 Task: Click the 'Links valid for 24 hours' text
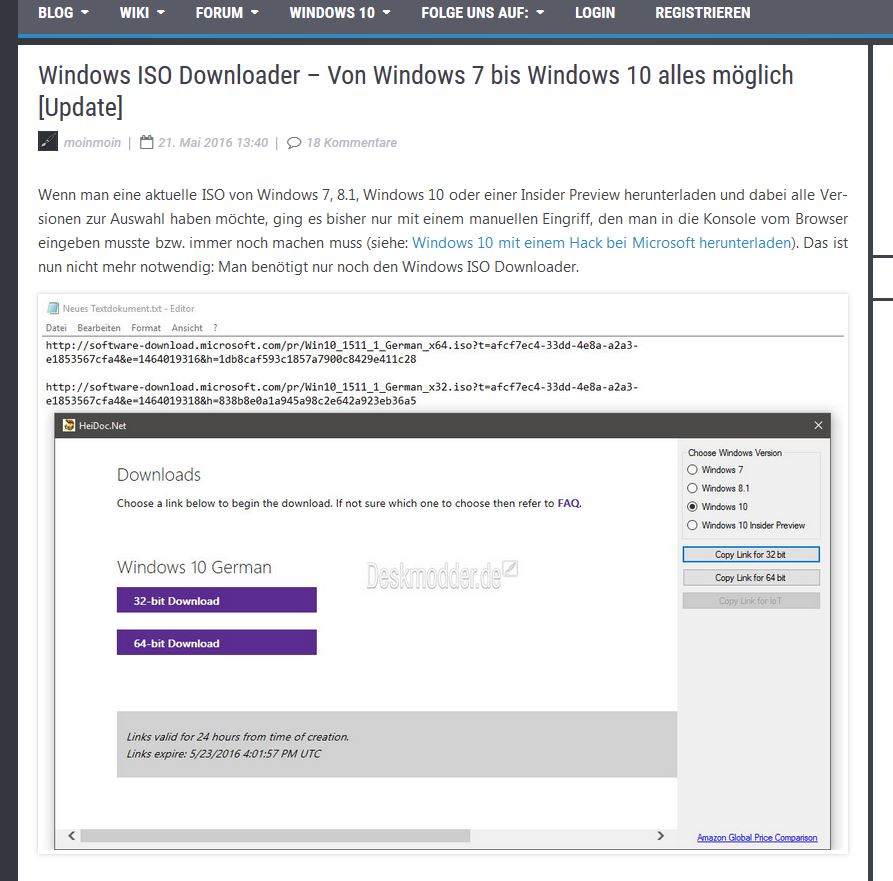pyautogui.click(x=237, y=737)
